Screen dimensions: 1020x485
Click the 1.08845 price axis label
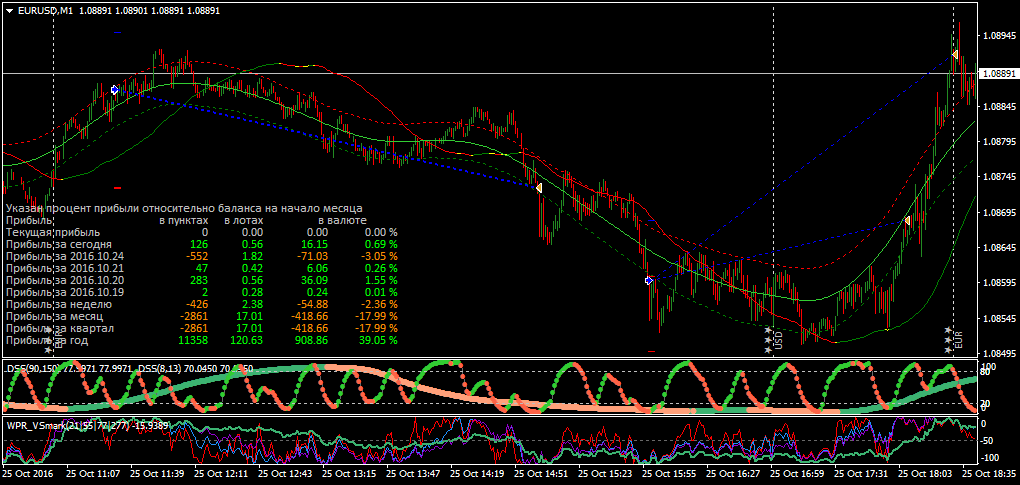tap(999, 106)
